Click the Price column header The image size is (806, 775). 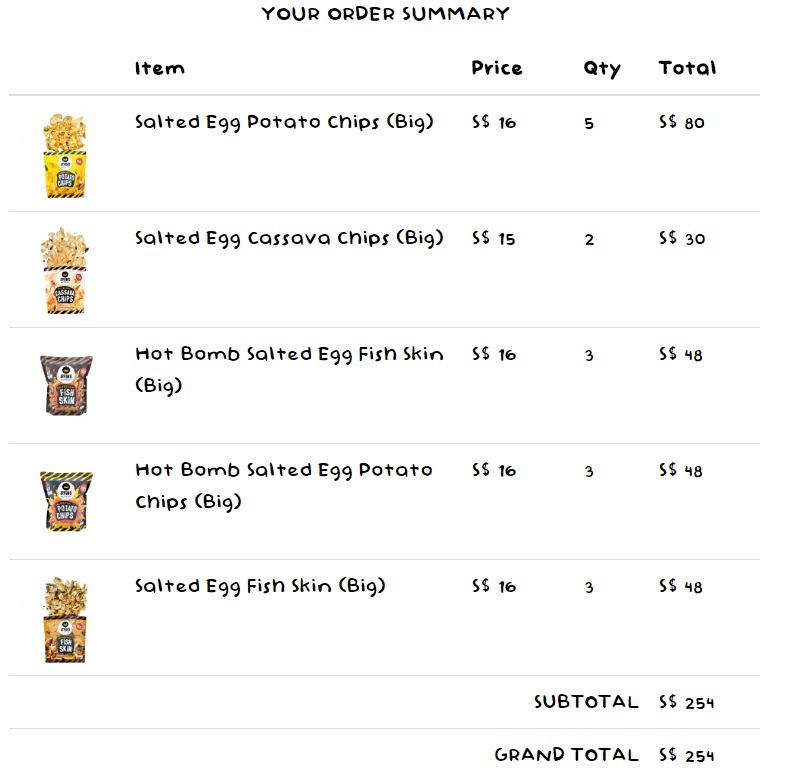(497, 69)
